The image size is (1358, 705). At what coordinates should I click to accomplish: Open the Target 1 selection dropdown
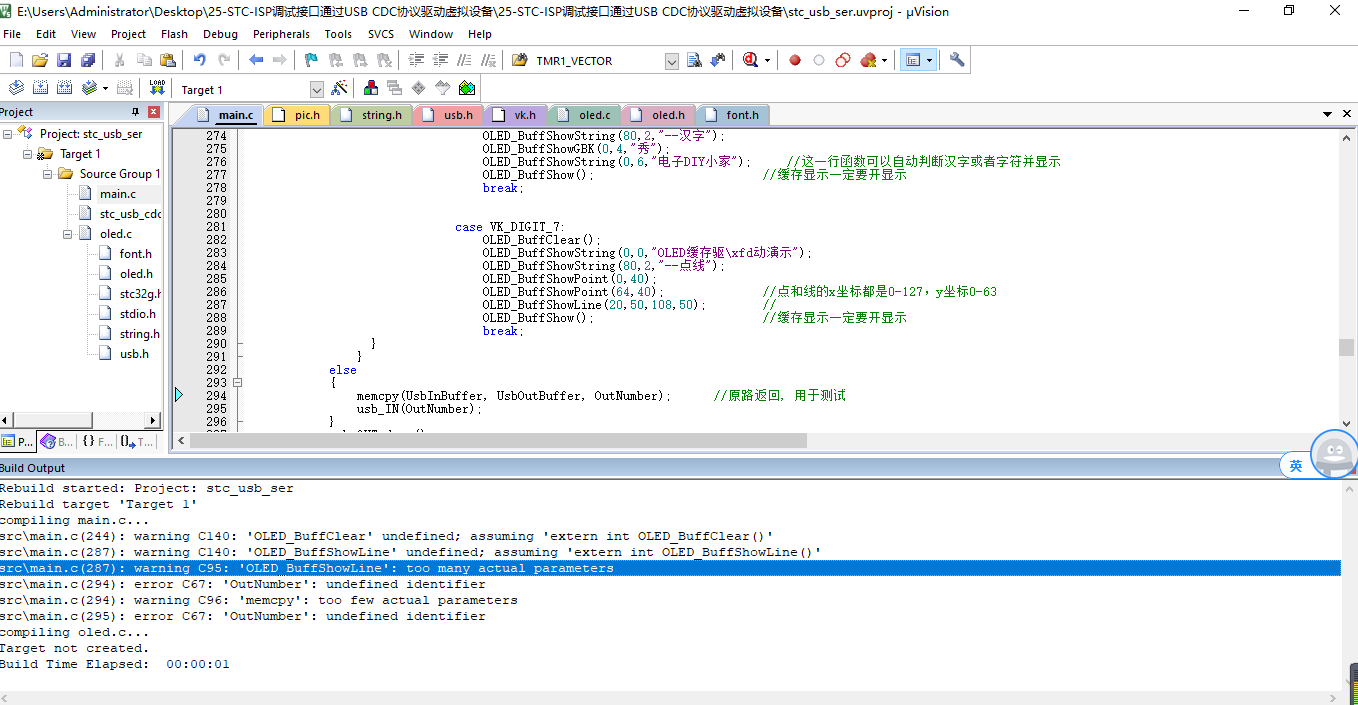click(316, 90)
